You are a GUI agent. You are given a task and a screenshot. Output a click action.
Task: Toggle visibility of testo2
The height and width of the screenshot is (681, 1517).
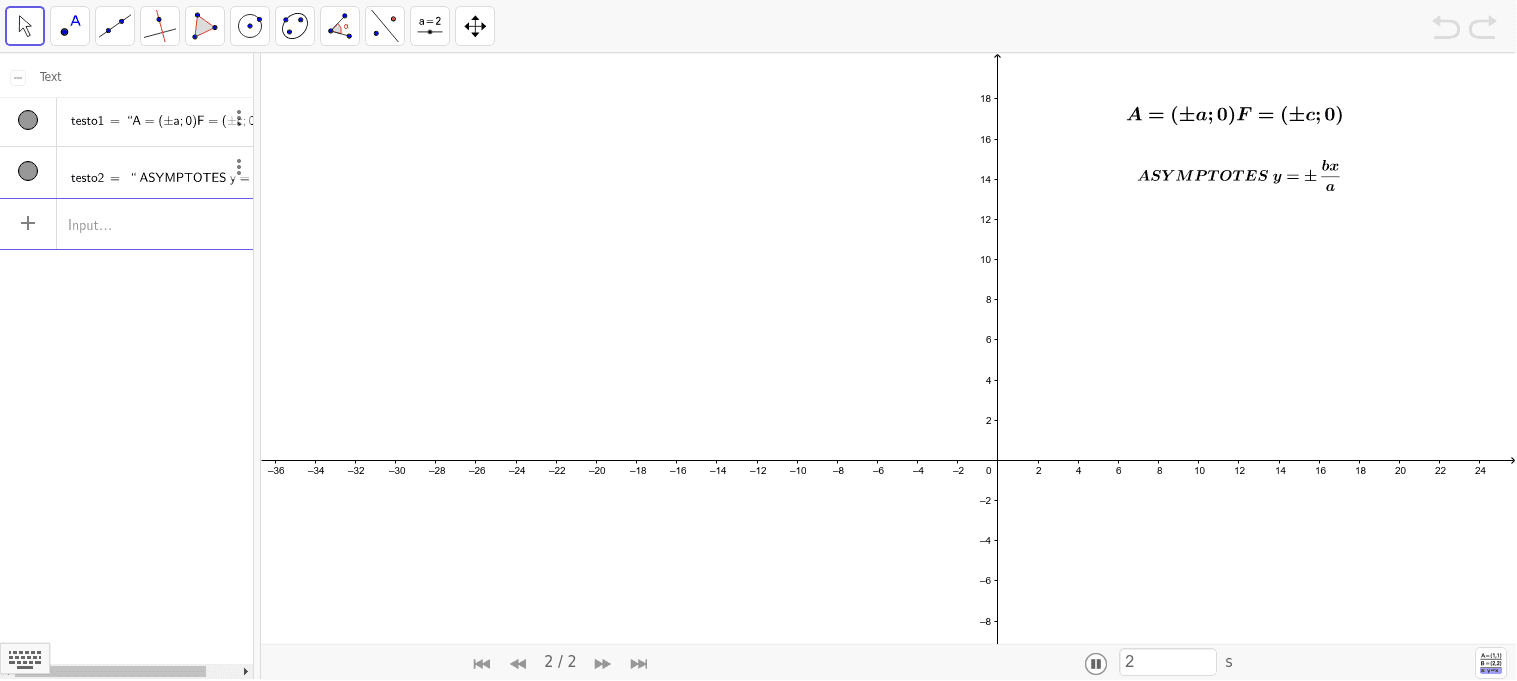(28, 171)
